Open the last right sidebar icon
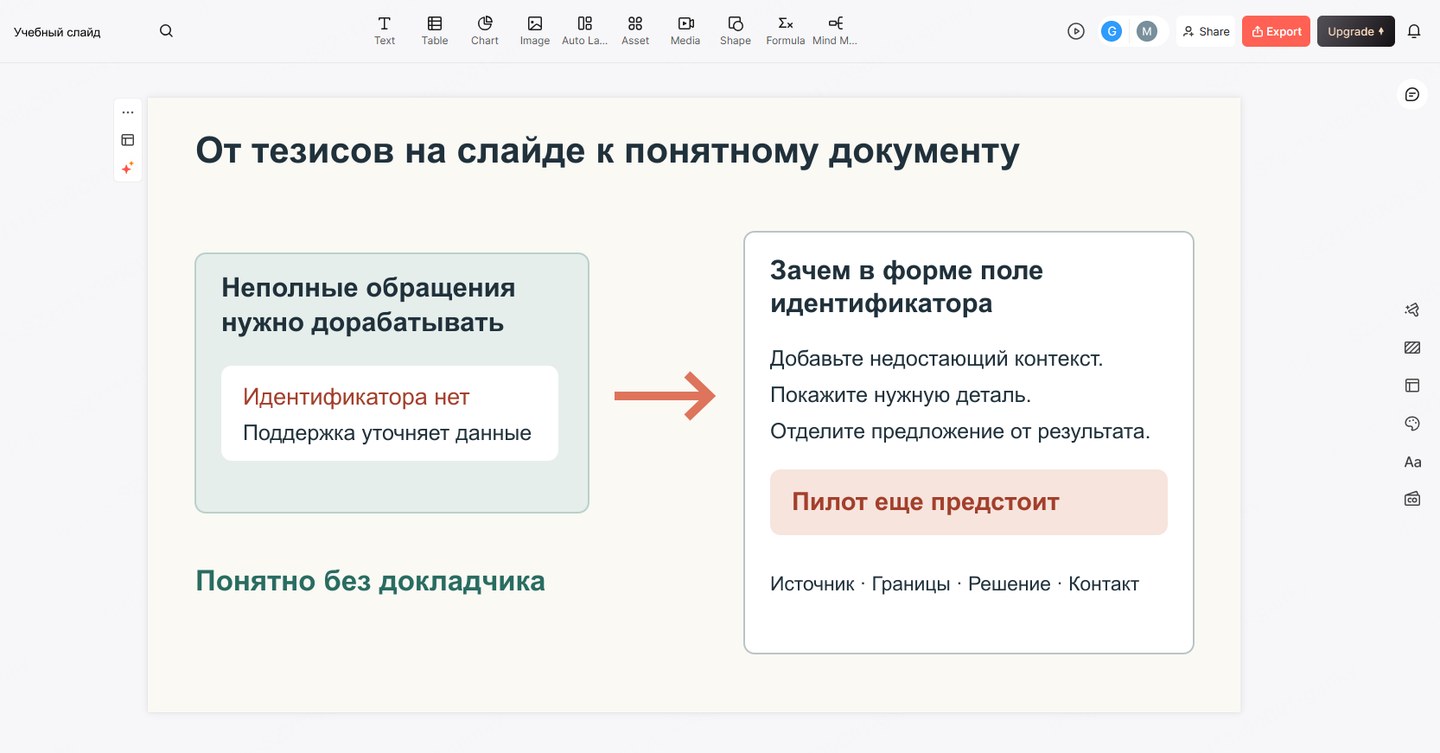This screenshot has height=753, width=1440. click(x=1412, y=498)
